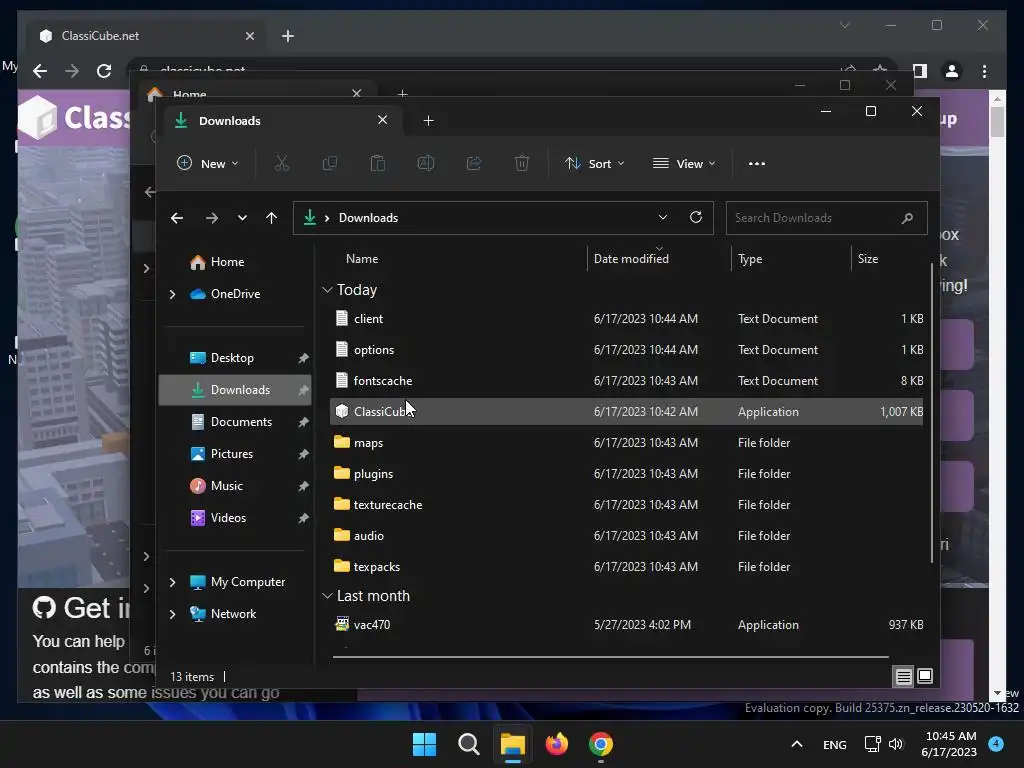Sort by Name column header
1024x768 pixels.
[x=362, y=259]
